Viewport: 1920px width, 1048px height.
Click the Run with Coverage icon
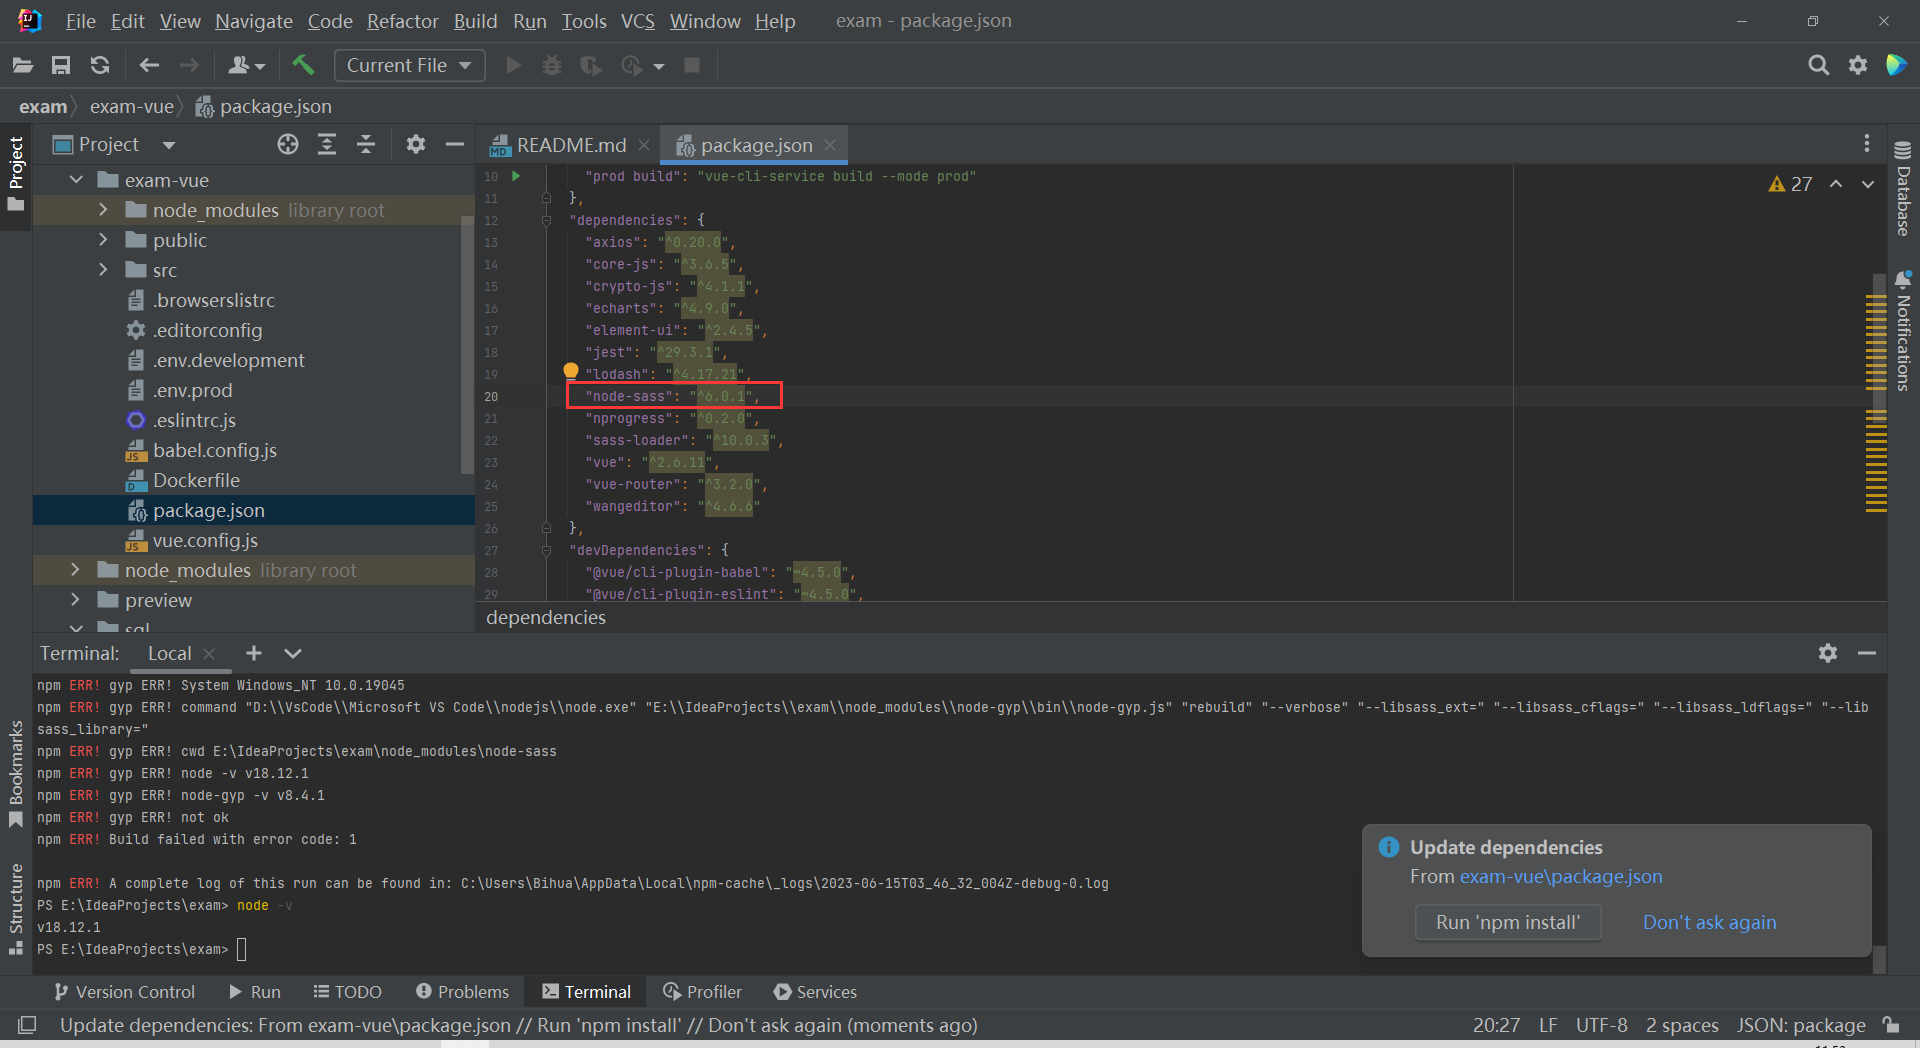591,65
